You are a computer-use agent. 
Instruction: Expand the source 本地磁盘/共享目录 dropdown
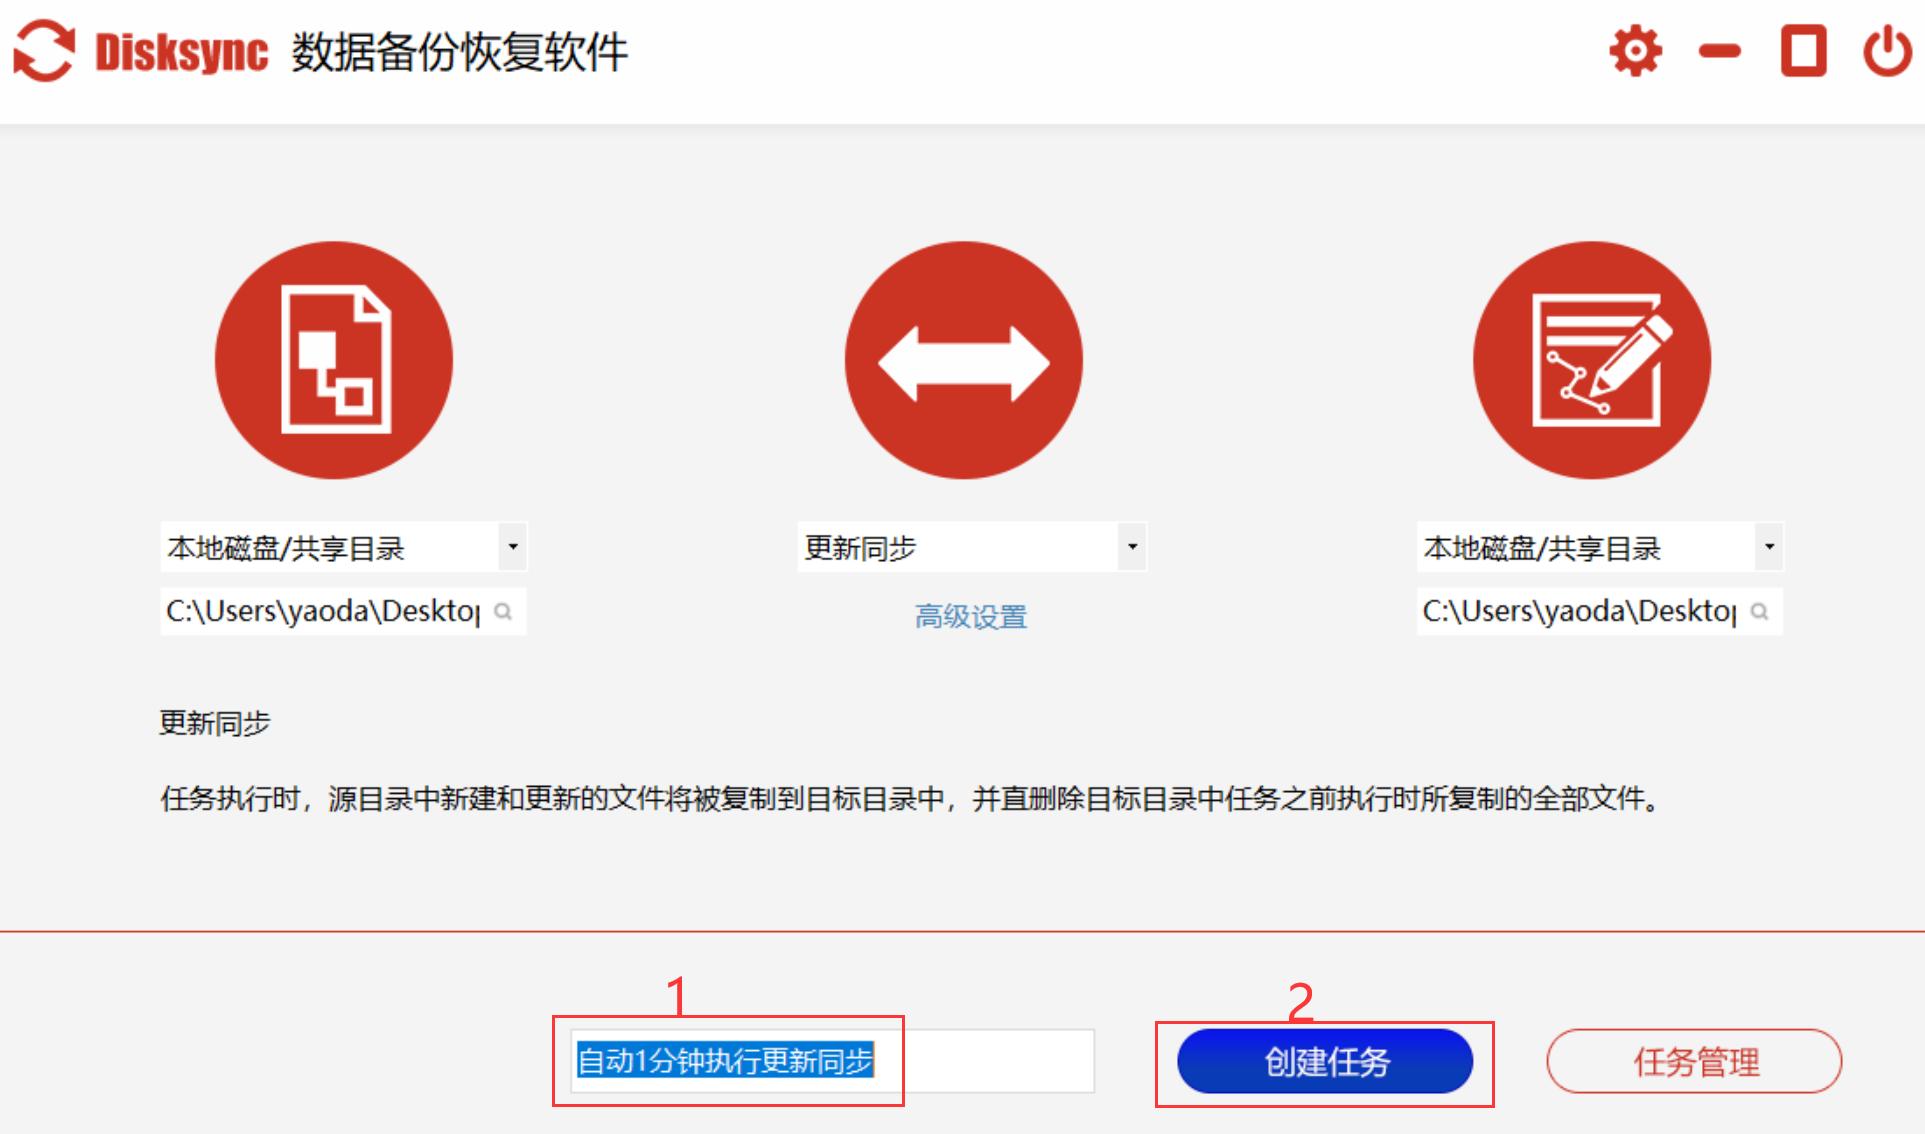(x=513, y=547)
